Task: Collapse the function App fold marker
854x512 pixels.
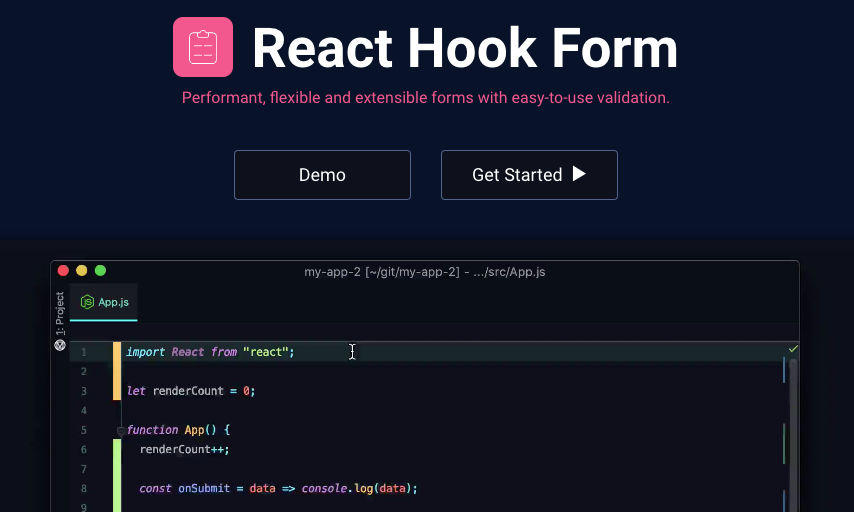Action: [x=121, y=431]
